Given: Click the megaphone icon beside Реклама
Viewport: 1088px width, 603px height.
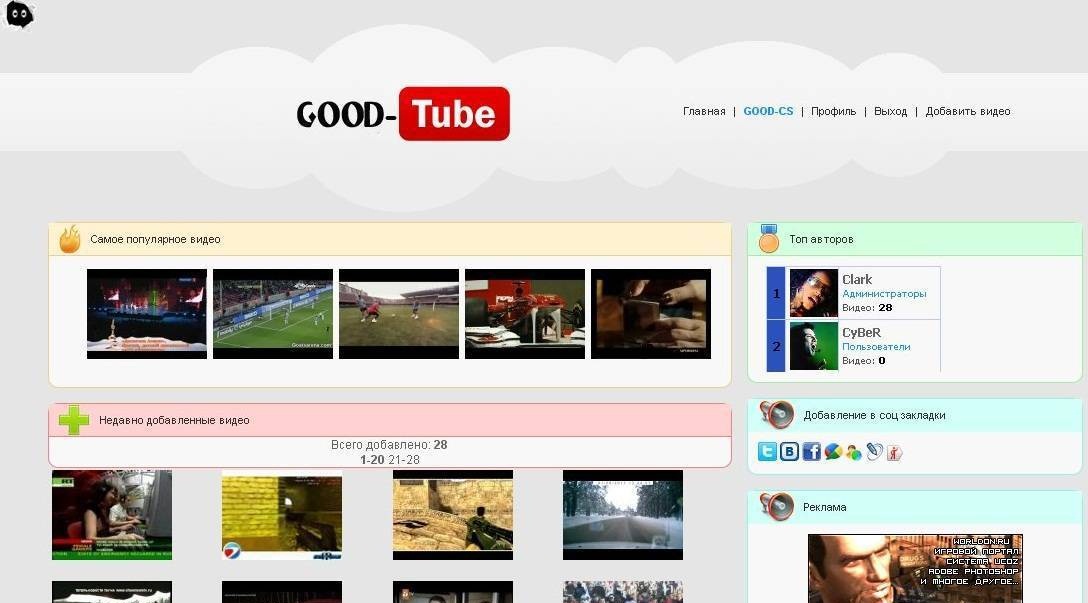Looking at the screenshot, I should pyautogui.click(x=776, y=507).
